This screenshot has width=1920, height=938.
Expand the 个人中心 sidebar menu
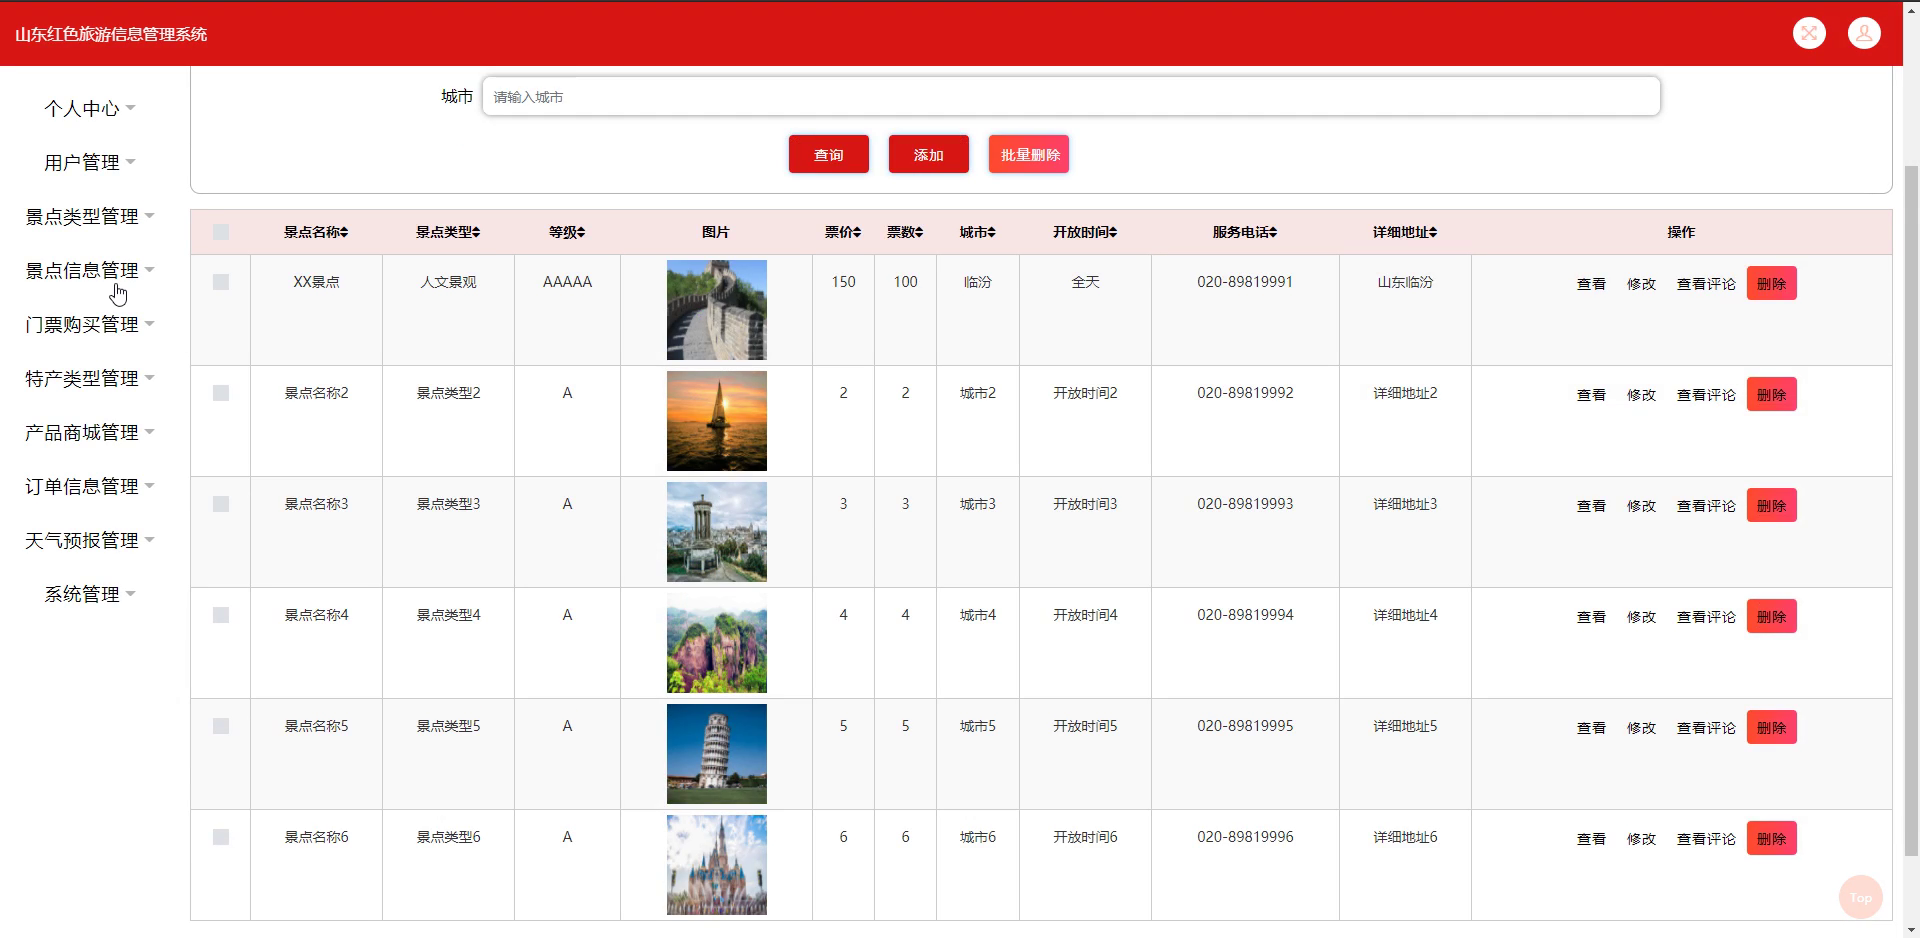click(x=89, y=108)
